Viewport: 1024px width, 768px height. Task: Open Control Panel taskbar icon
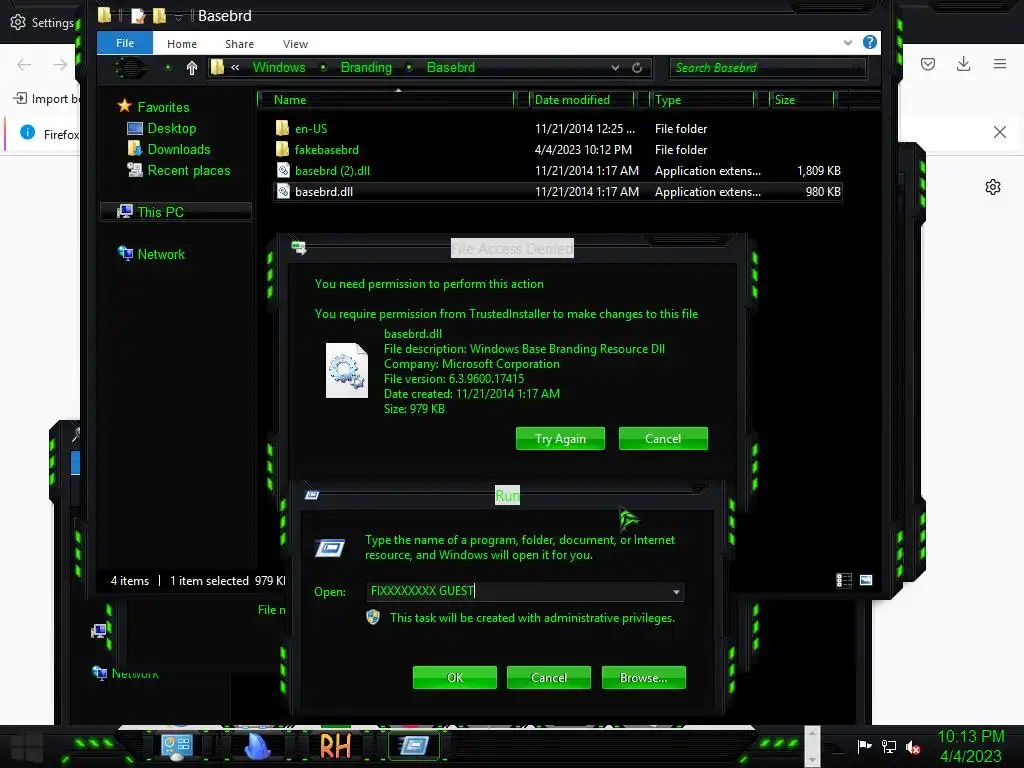coord(176,746)
